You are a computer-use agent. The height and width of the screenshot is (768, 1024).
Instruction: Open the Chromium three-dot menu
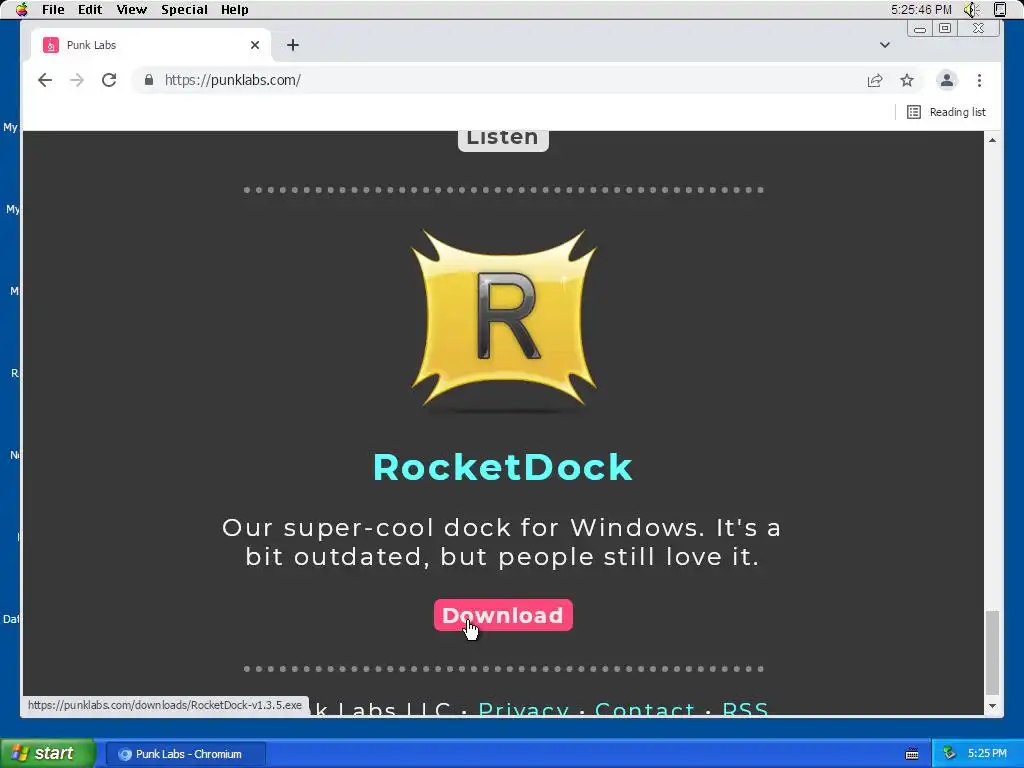pyautogui.click(x=979, y=80)
